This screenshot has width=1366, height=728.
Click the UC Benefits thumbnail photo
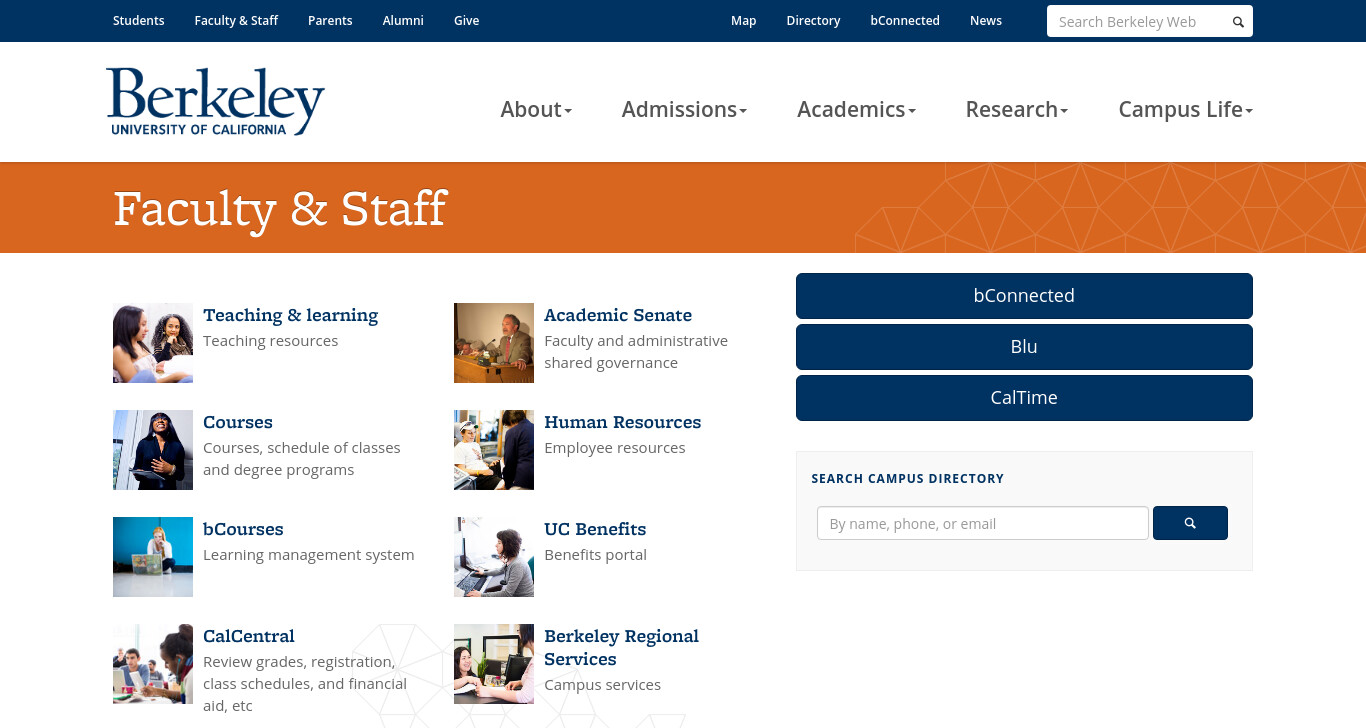(494, 557)
